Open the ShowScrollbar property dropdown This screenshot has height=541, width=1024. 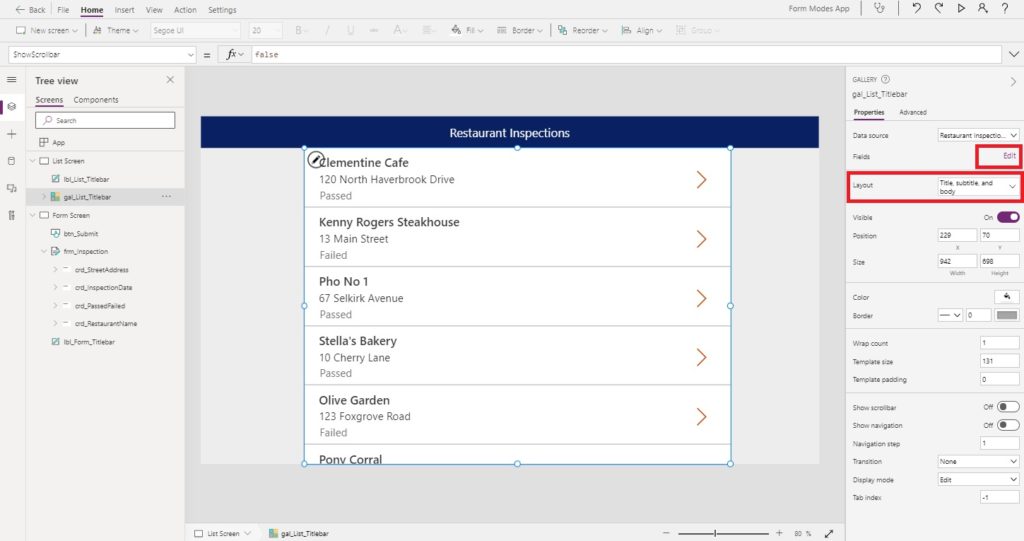tap(102, 55)
